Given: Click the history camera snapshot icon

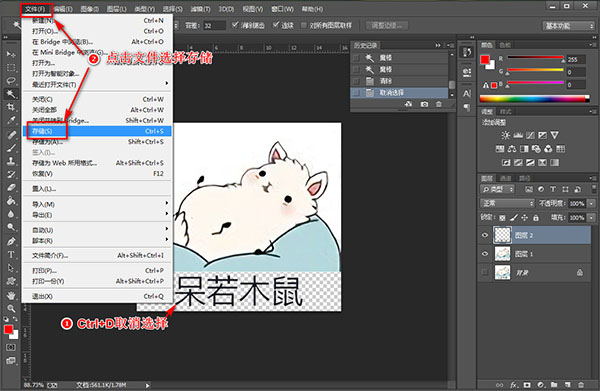Looking at the screenshot, I should (424, 104).
